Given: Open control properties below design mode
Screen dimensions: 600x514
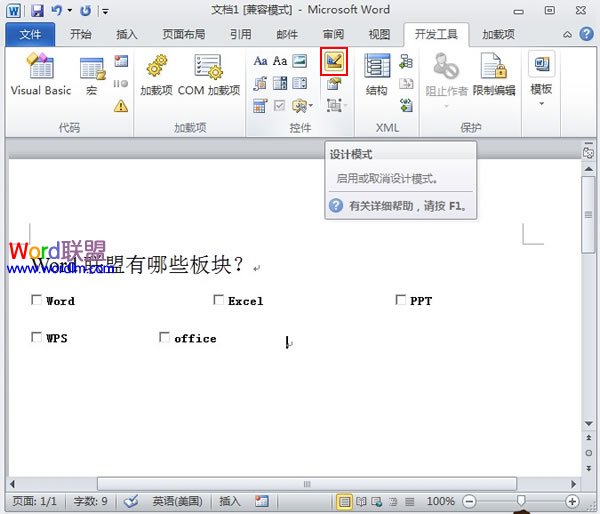Looking at the screenshot, I should [334, 83].
